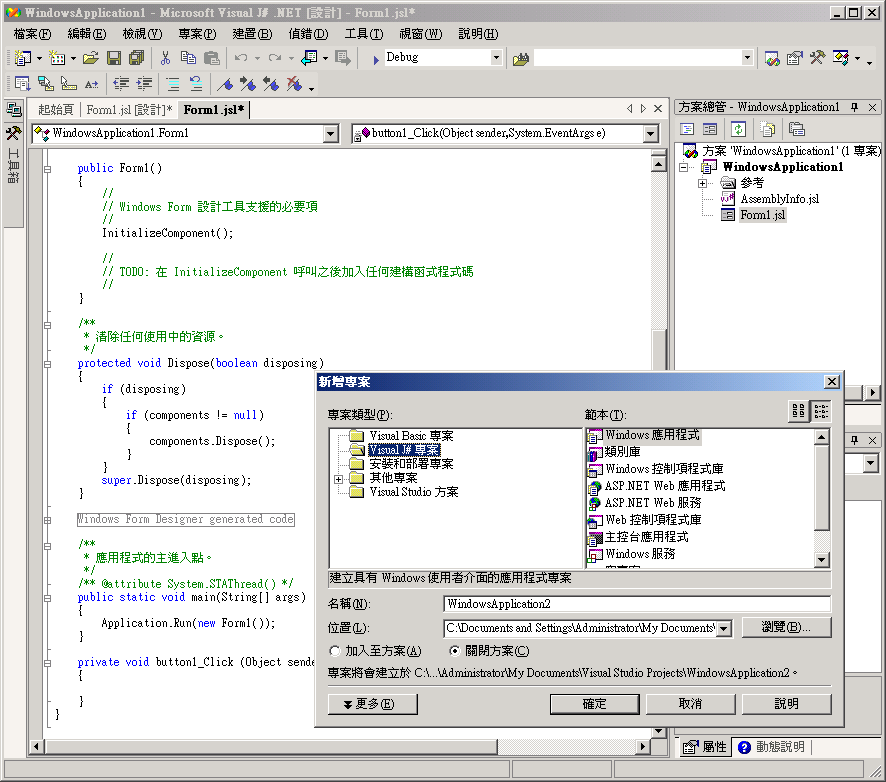Image resolution: width=886 pixels, height=782 pixels.
Task: Click the 說明 button in the dialog
Action: (787, 704)
